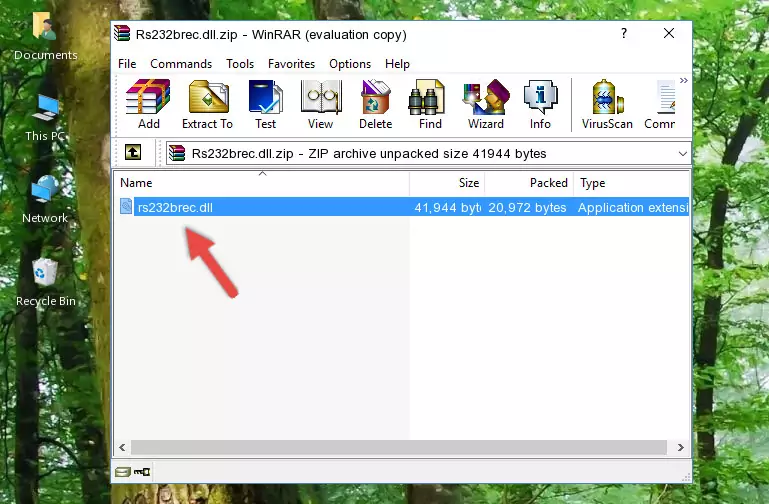Image resolution: width=769 pixels, height=504 pixels.
Task: Select the Network desktop icon
Action: coord(45,199)
